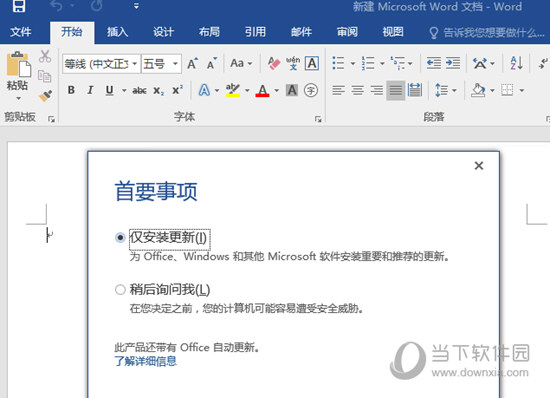Switch to the 插入 ribbon tab

click(x=118, y=32)
